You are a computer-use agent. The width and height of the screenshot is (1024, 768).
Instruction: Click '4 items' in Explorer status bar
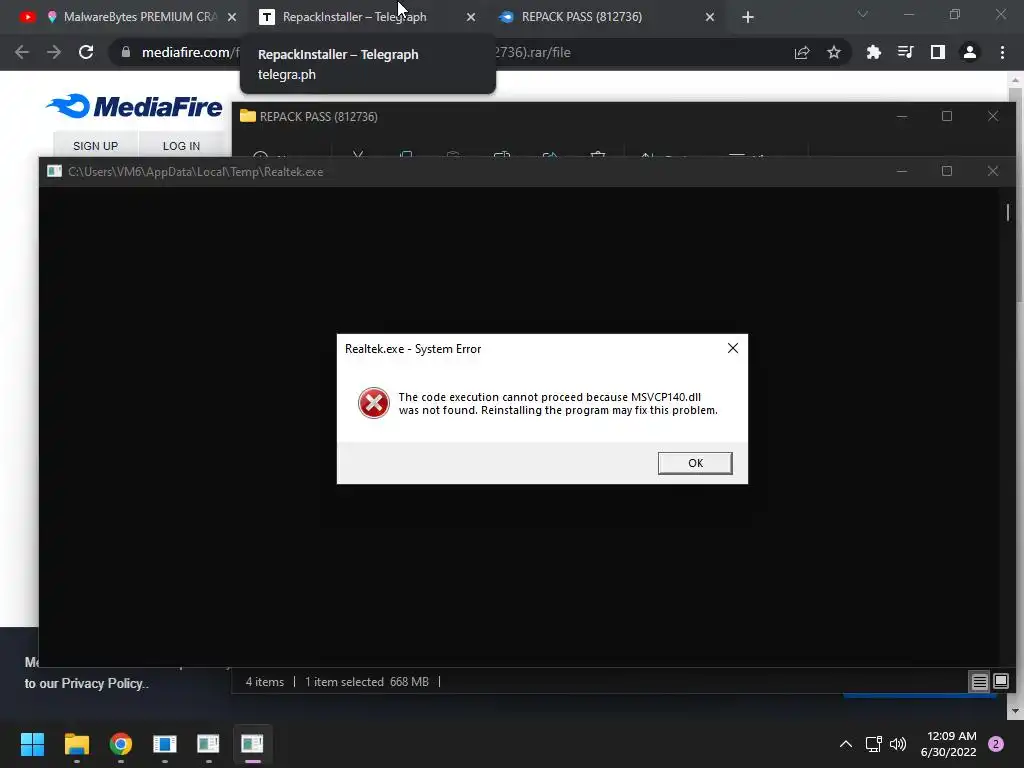tap(264, 682)
